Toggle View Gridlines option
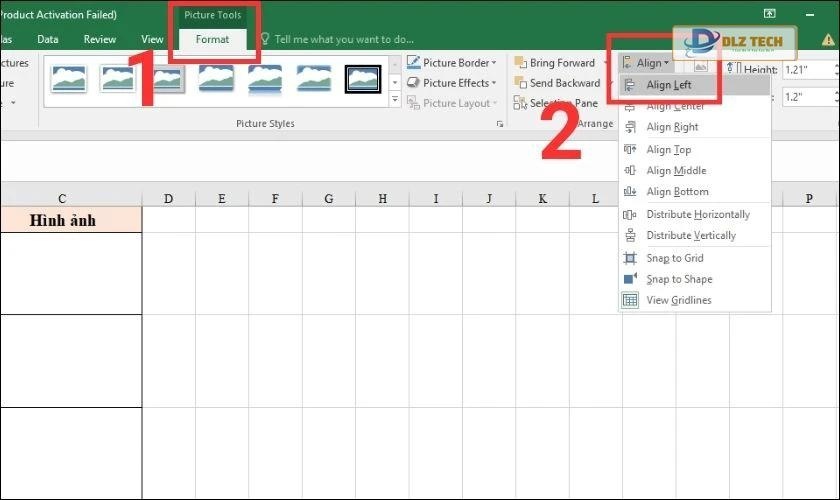Screen dimensions: 840x500 click(x=679, y=300)
